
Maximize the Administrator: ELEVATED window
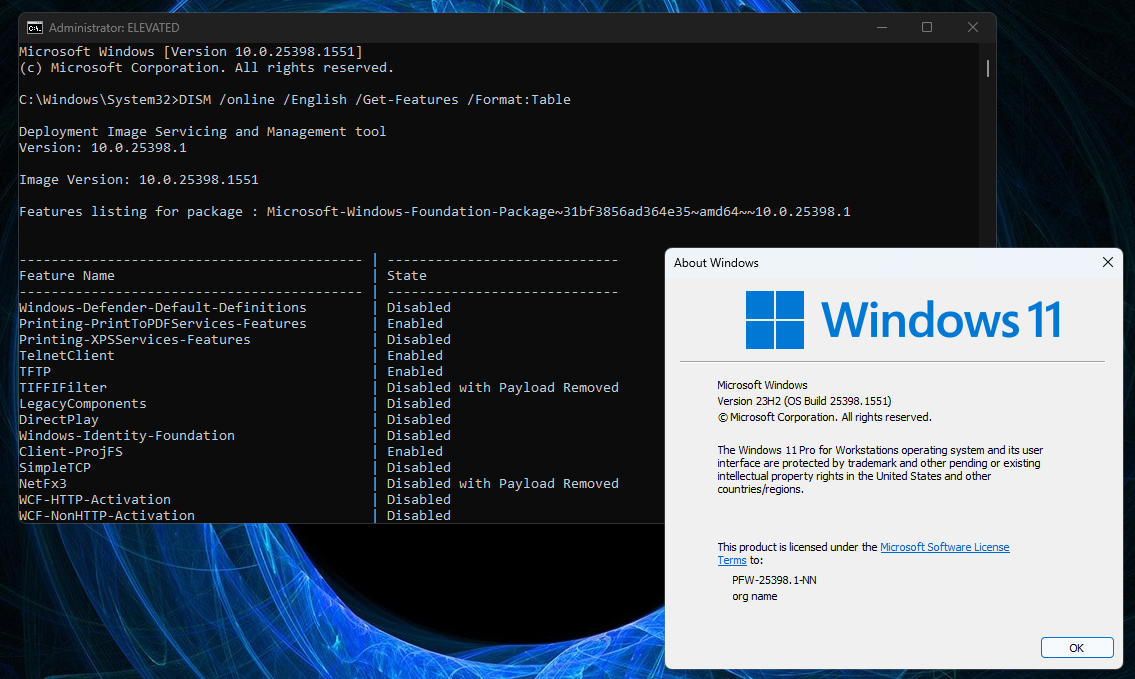click(x=927, y=28)
